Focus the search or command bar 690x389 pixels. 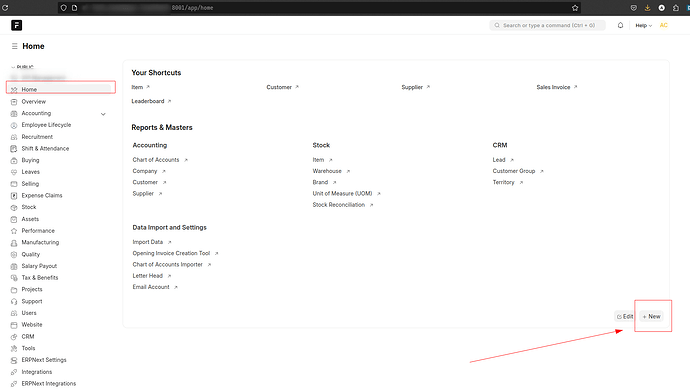click(547, 26)
